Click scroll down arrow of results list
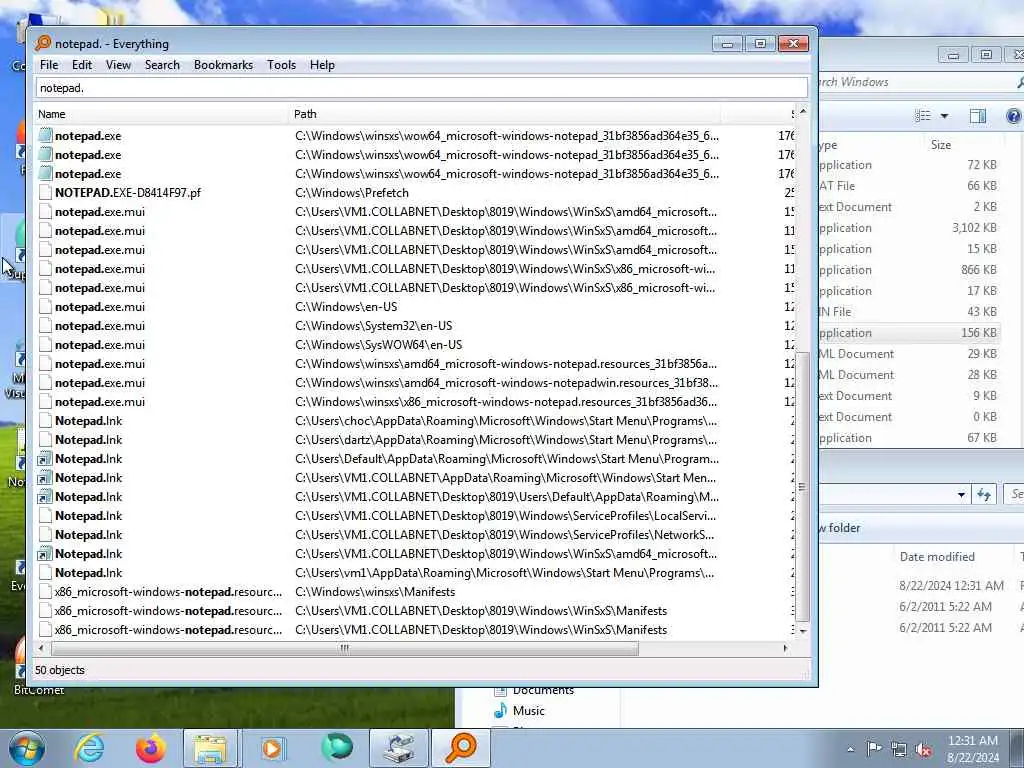 [803, 631]
